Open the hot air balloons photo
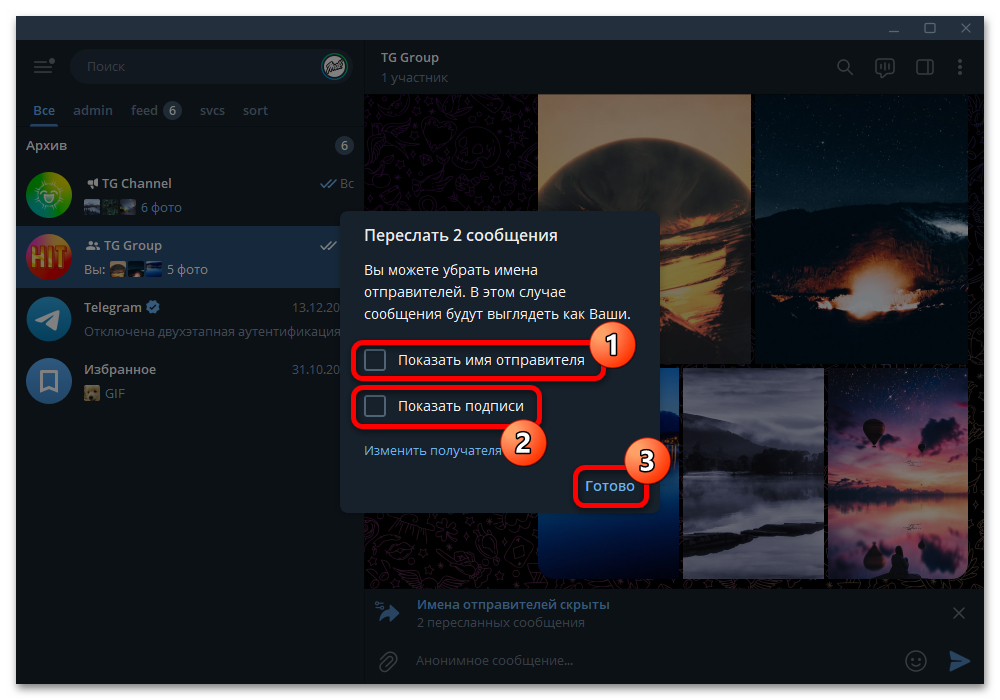 tap(897, 474)
